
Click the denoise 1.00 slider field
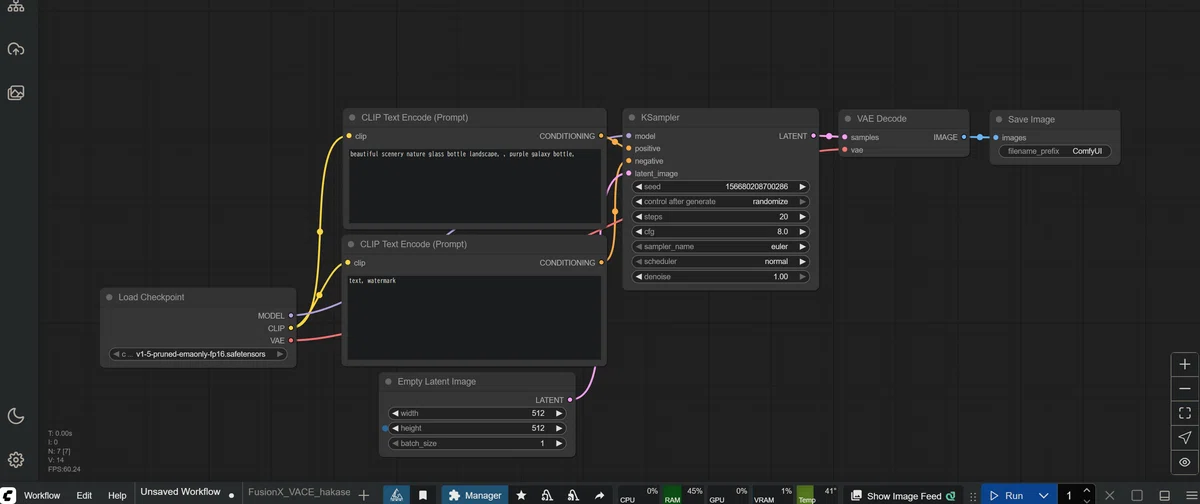point(720,276)
